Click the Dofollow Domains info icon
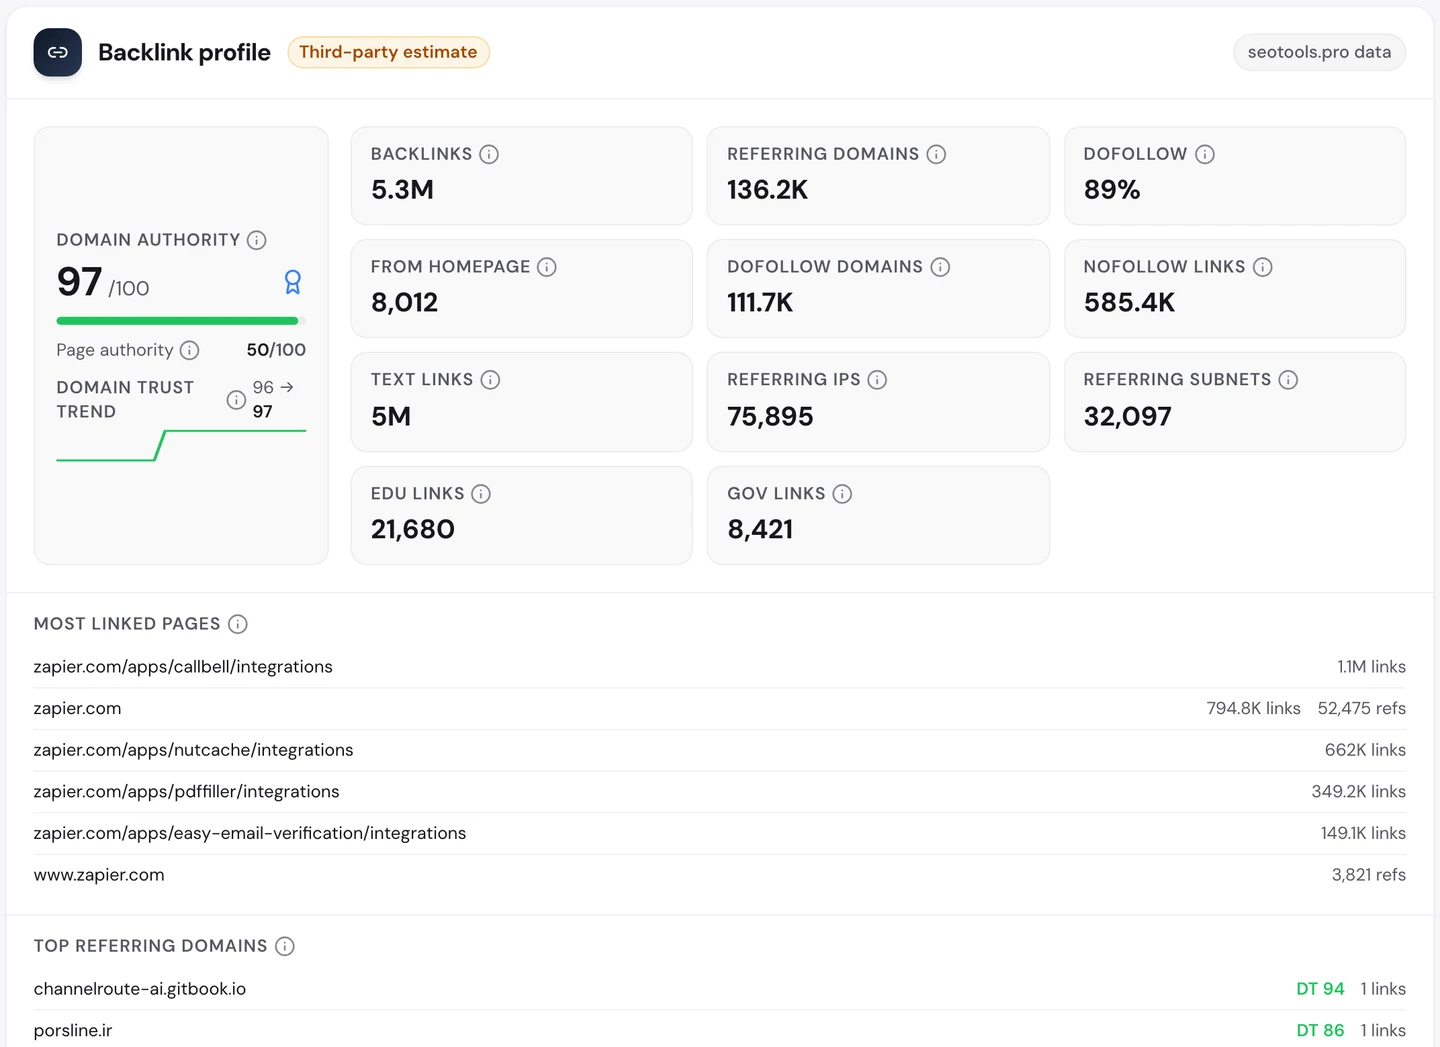 [940, 267]
